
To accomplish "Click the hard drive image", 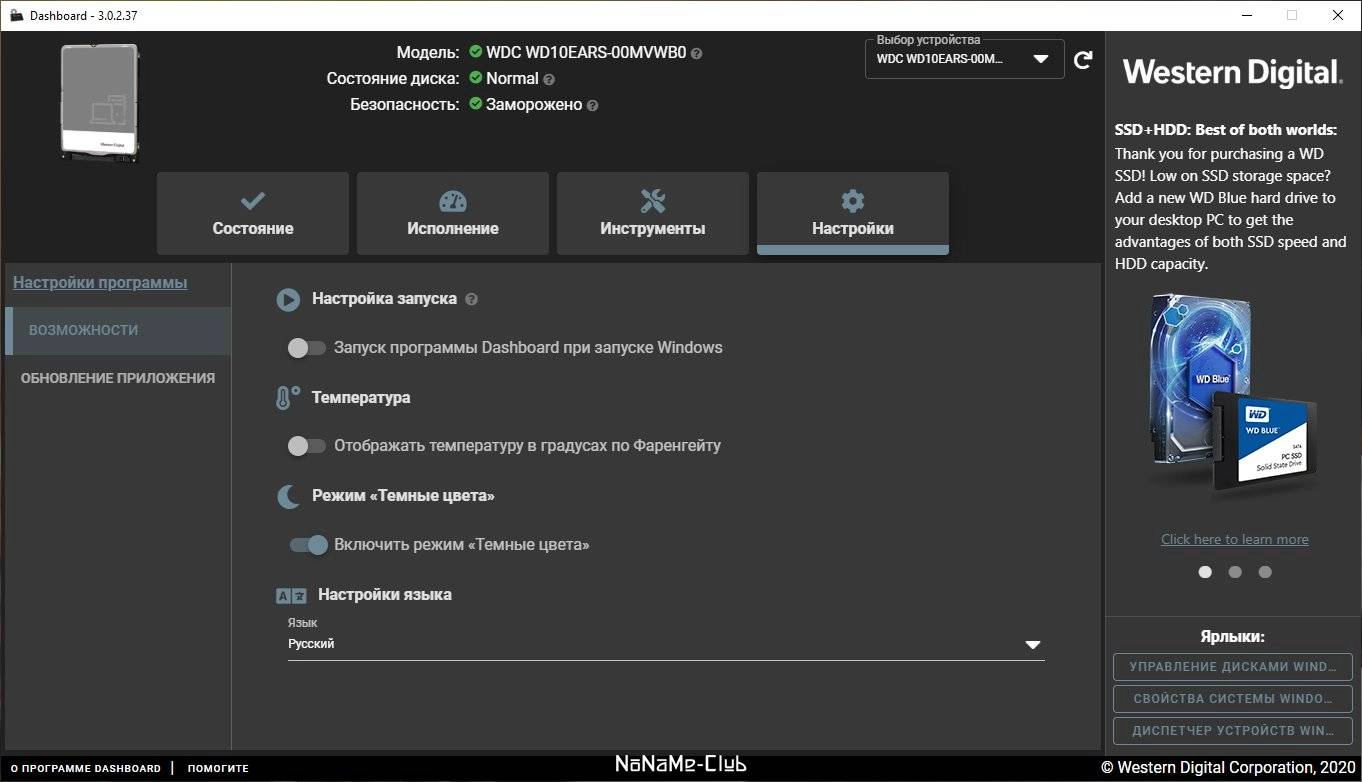I will (99, 101).
